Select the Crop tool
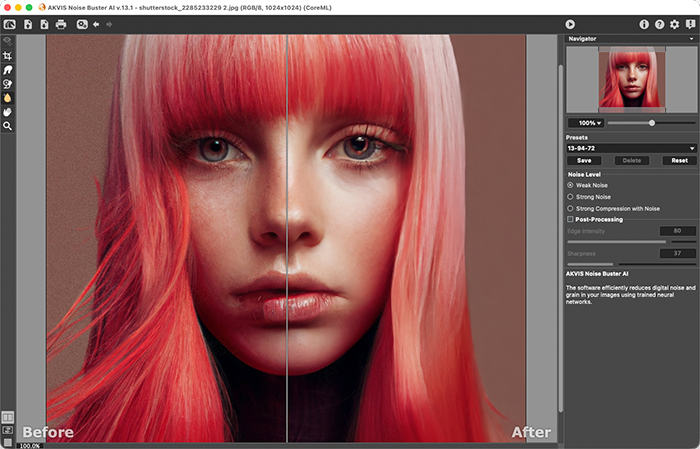700x449 pixels. point(8,56)
